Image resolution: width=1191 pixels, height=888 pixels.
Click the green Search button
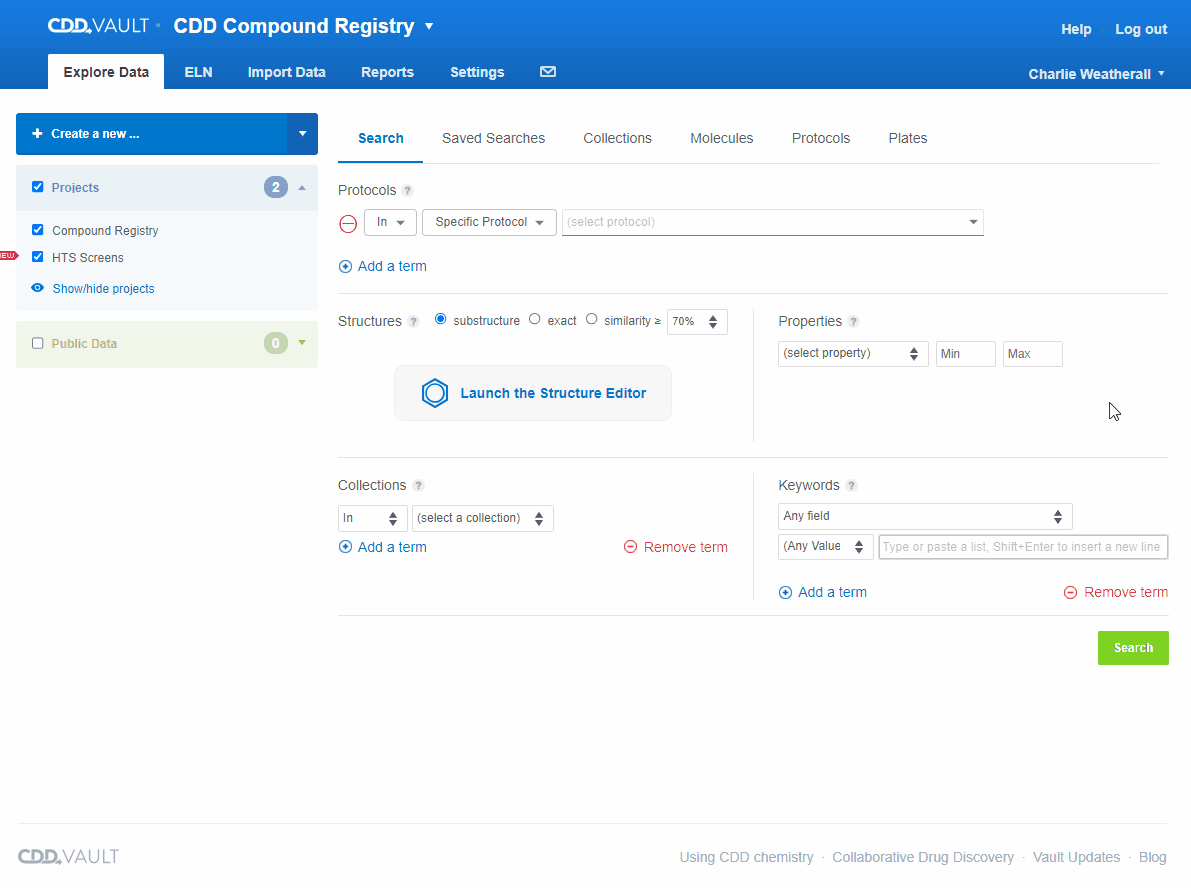point(1133,648)
